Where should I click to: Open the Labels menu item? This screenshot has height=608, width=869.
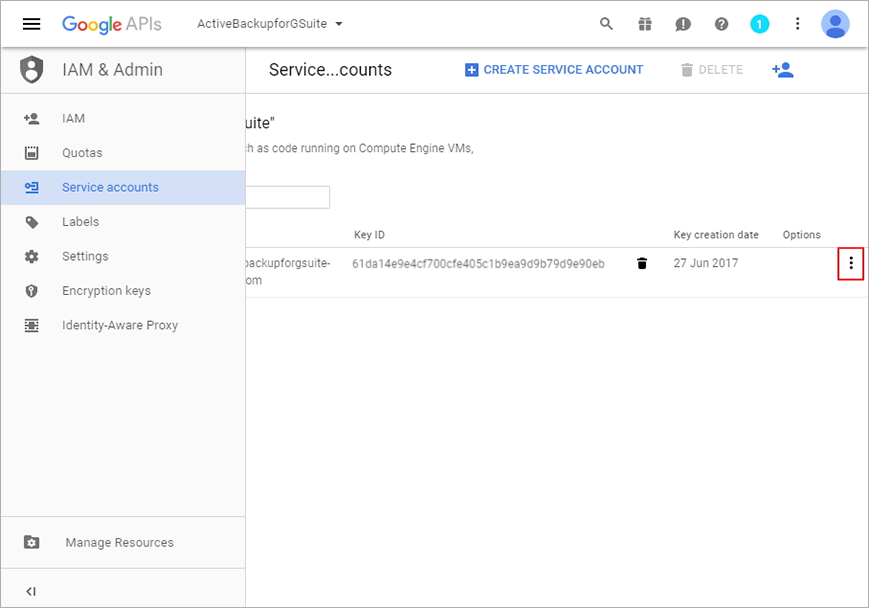click(x=80, y=222)
